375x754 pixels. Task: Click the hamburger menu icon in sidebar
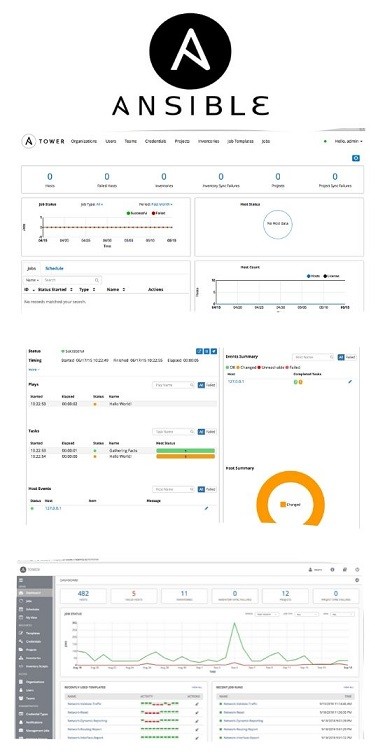pos(20,580)
